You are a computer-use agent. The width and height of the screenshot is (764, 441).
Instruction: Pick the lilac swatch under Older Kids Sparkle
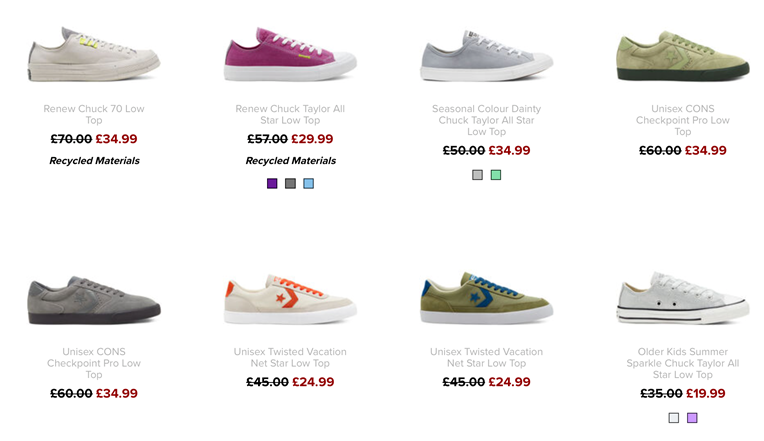point(692,418)
